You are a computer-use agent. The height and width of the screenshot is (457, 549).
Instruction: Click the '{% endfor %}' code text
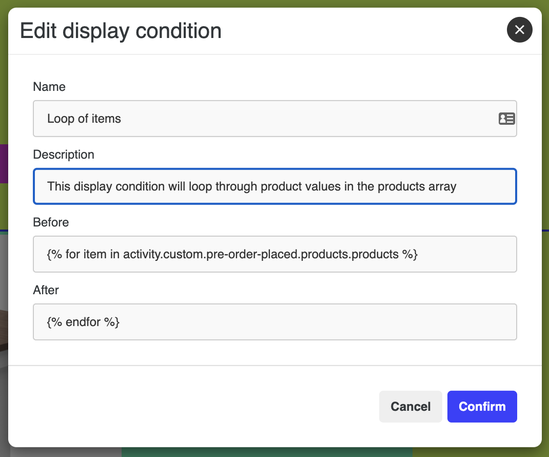pyautogui.click(x=83, y=322)
